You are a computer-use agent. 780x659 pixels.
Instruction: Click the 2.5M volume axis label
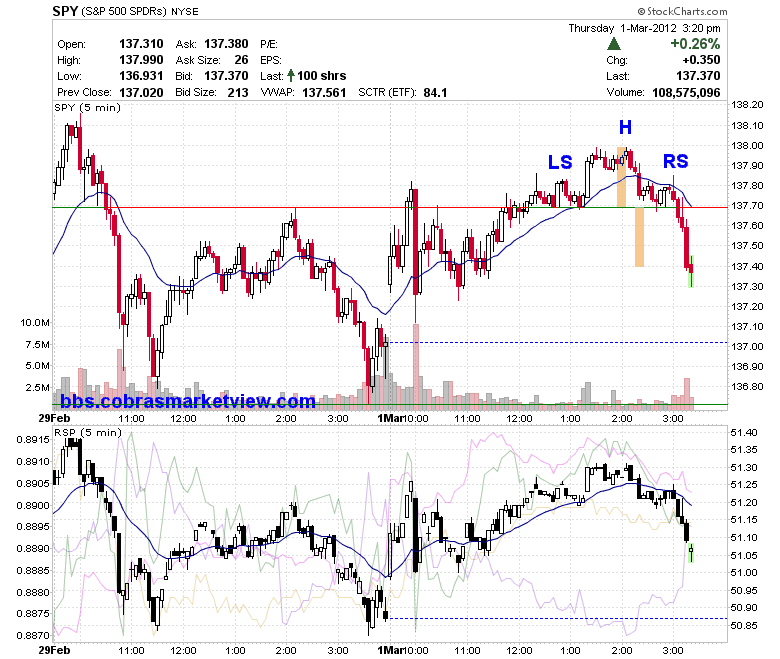pos(38,387)
